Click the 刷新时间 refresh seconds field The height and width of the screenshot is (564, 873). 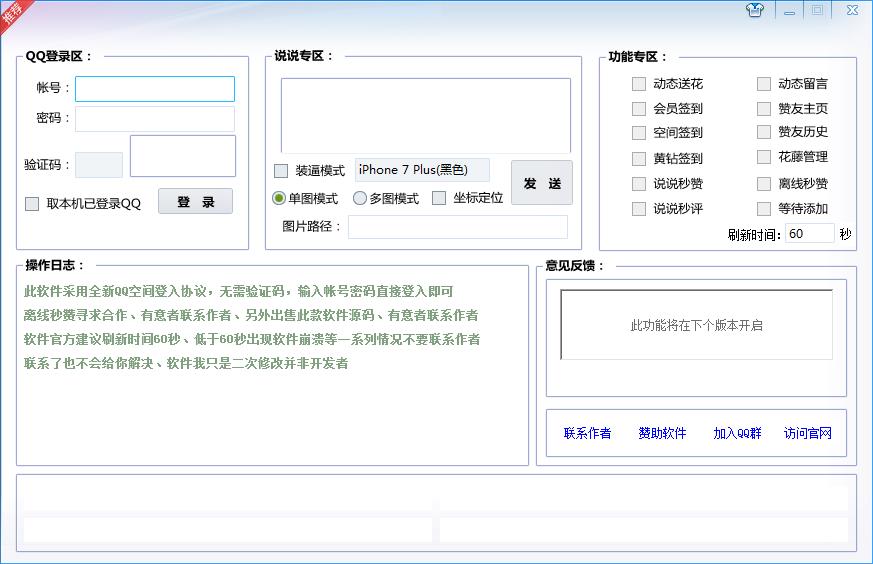(809, 234)
